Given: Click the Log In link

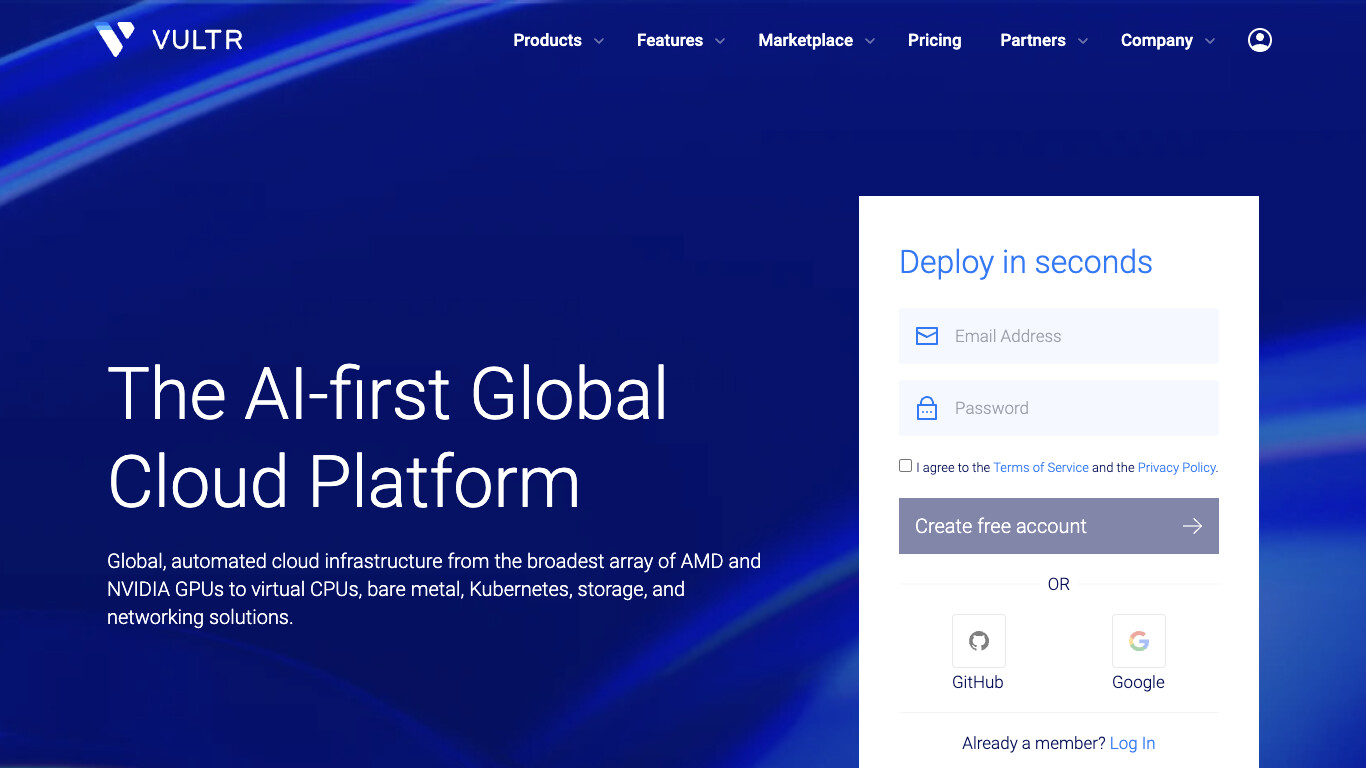Looking at the screenshot, I should [1133, 743].
